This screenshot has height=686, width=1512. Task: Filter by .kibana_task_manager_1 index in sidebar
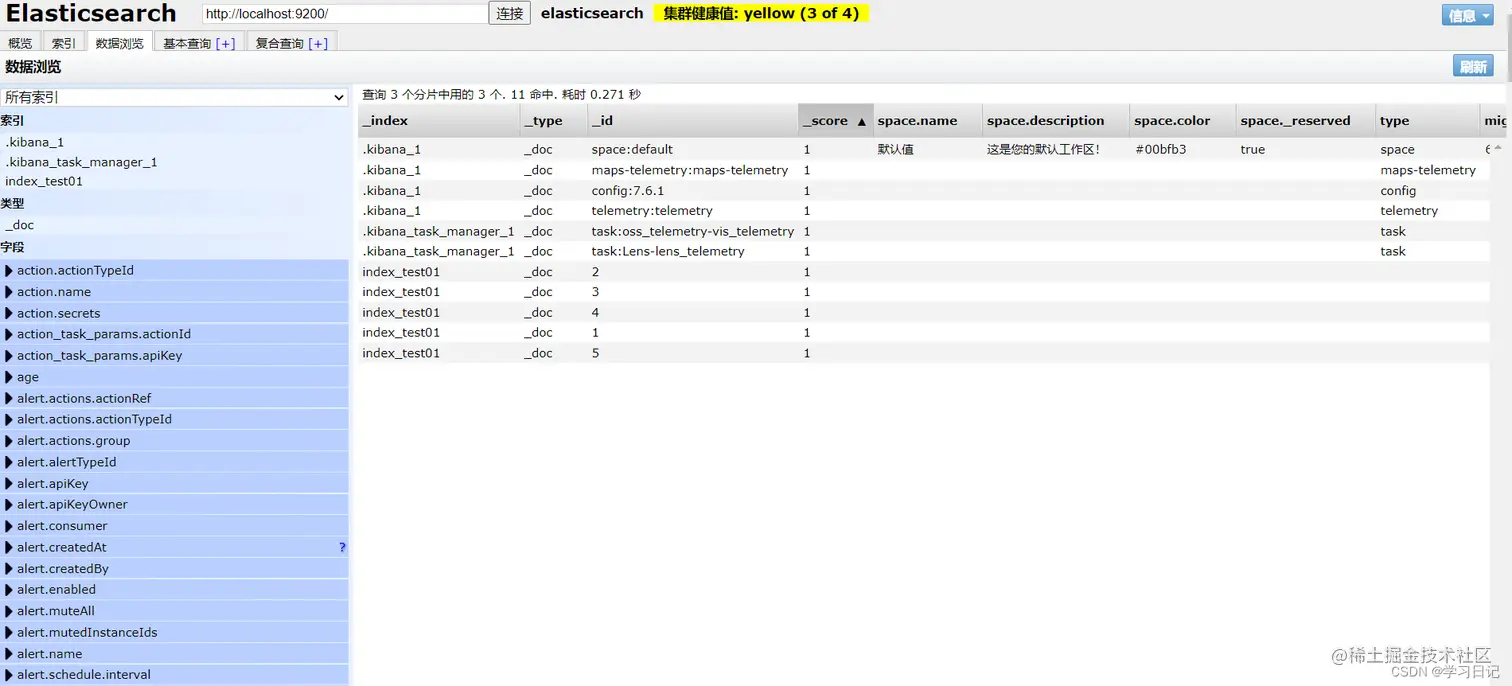click(x=81, y=162)
